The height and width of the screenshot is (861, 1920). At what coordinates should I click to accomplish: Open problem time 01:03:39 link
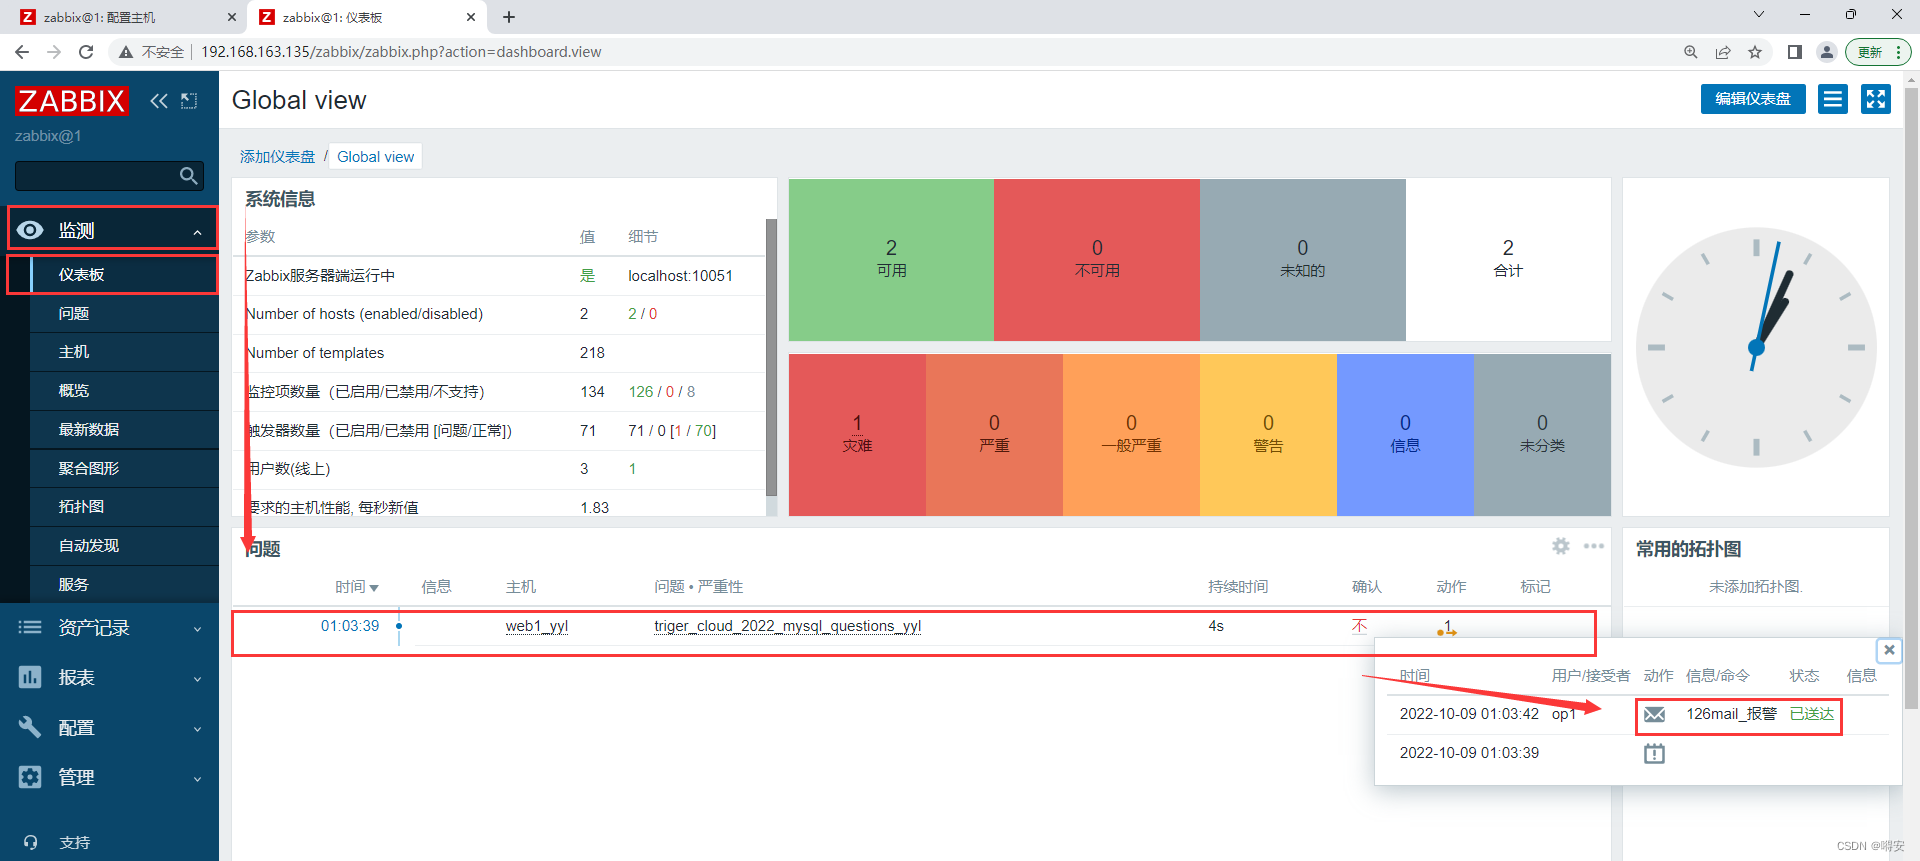point(350,626)
